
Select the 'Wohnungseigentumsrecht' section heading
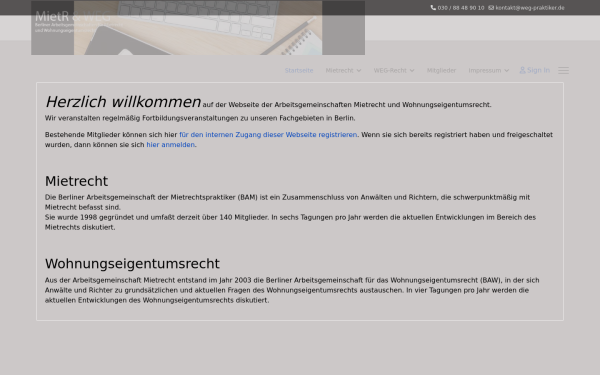click(x=132, y=264)
